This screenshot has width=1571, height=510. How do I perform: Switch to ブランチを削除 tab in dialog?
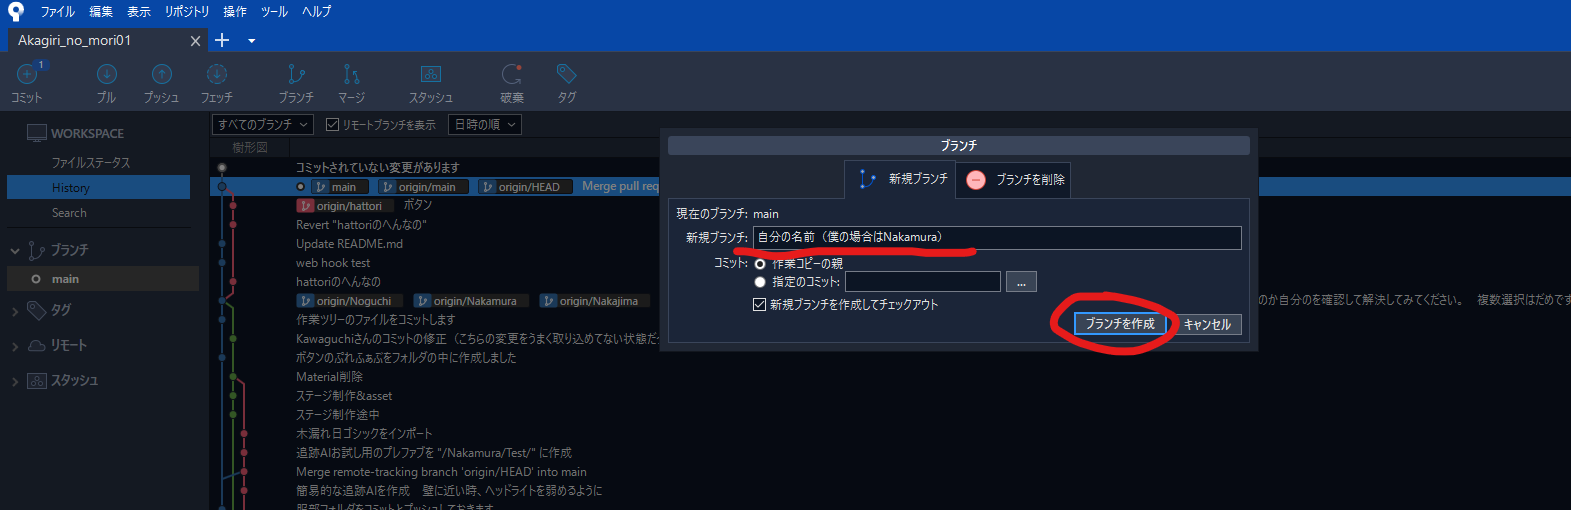click(x=1014, y=179)
